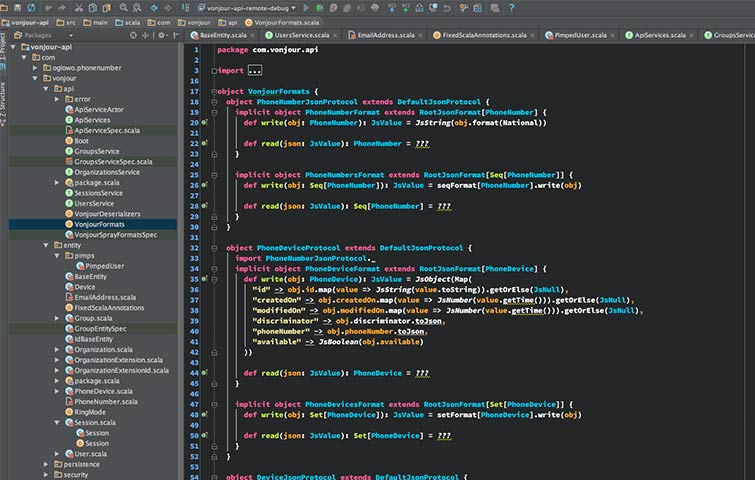Collapse the pimps folder in tree
Image resolution: width=755 pixels, height=480 pixels.
coord(57,256)
